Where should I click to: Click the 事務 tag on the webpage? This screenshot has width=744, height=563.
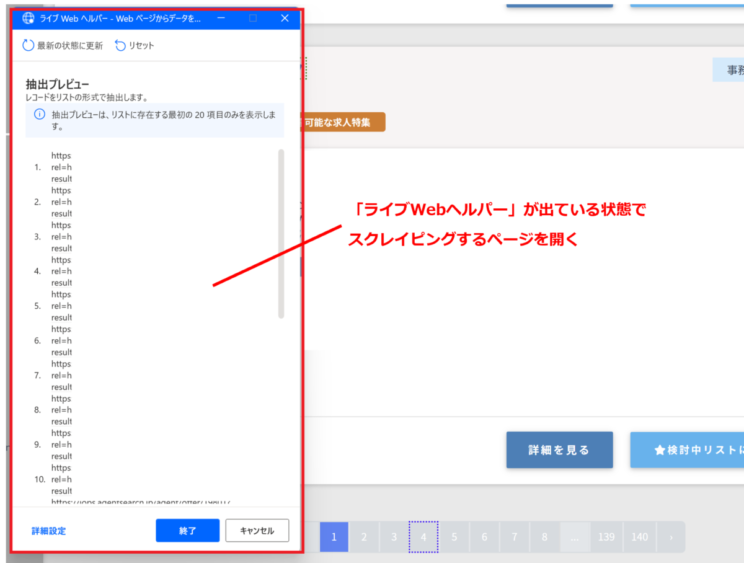click(729, 70)
